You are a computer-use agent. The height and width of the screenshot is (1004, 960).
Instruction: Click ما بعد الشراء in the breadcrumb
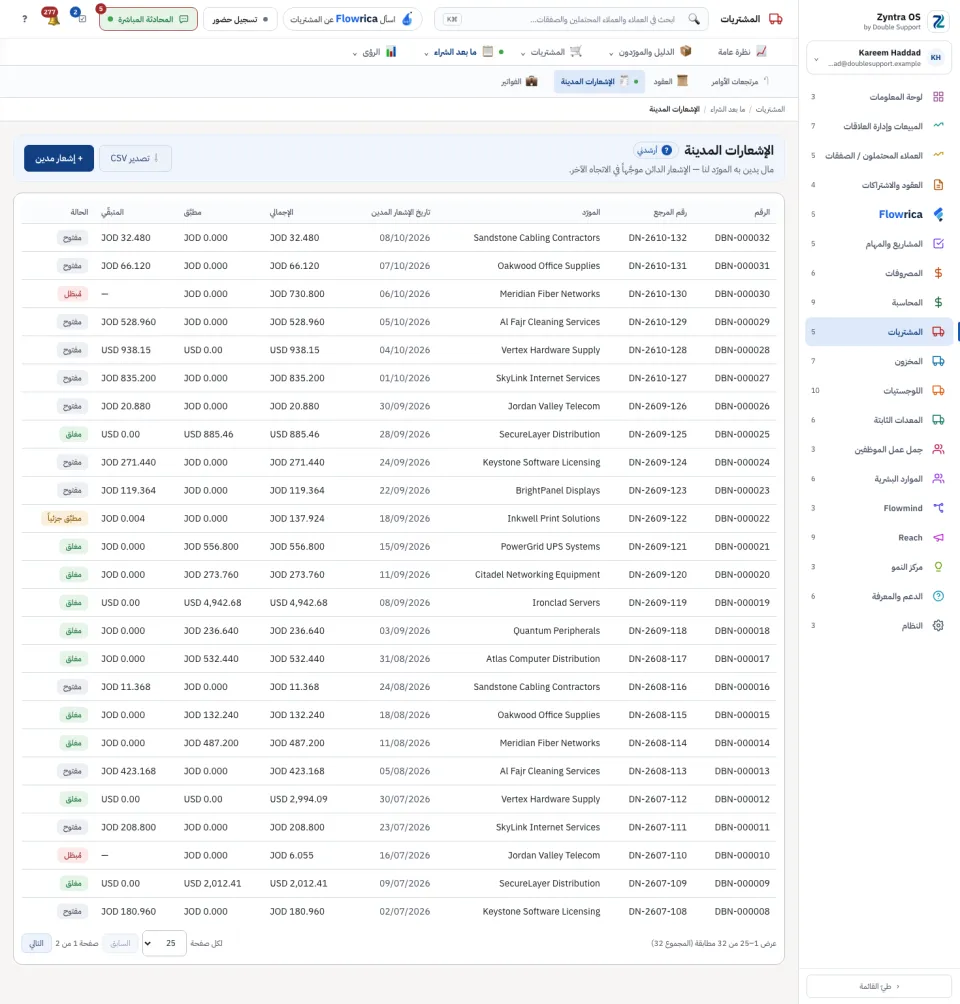[x=728, y=109]
